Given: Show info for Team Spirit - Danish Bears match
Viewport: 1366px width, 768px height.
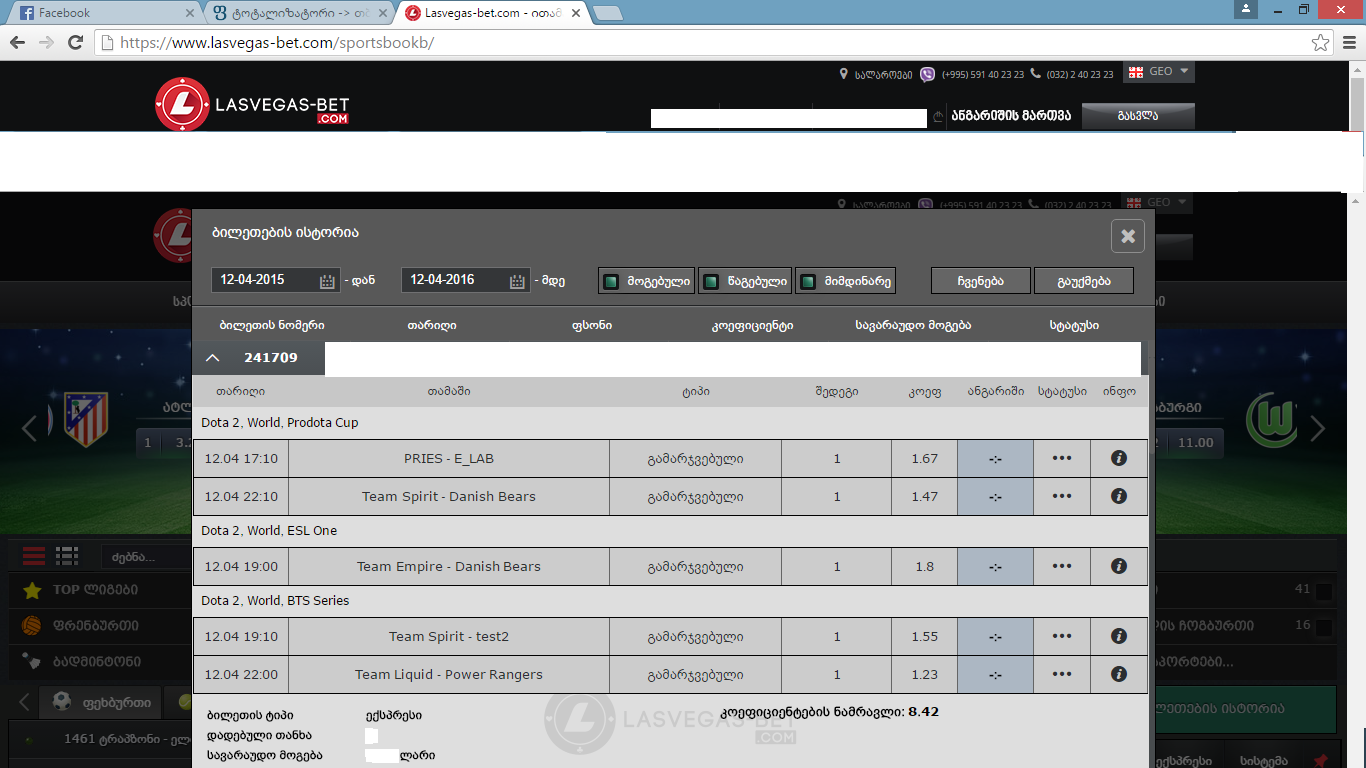Looking at the screenshot, I should pyautogui.click(x=1119, y=496).
